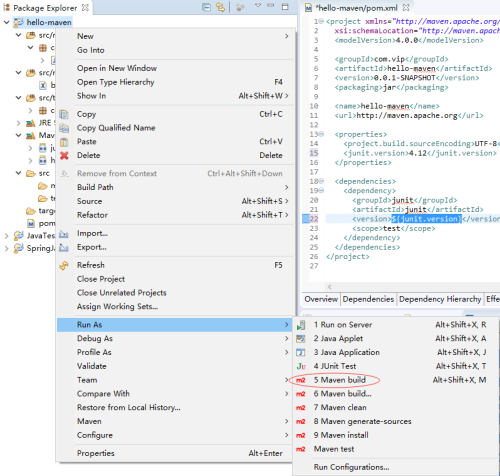
Task: Collapse the Maven Dependencies node
Action: point(19,135)
